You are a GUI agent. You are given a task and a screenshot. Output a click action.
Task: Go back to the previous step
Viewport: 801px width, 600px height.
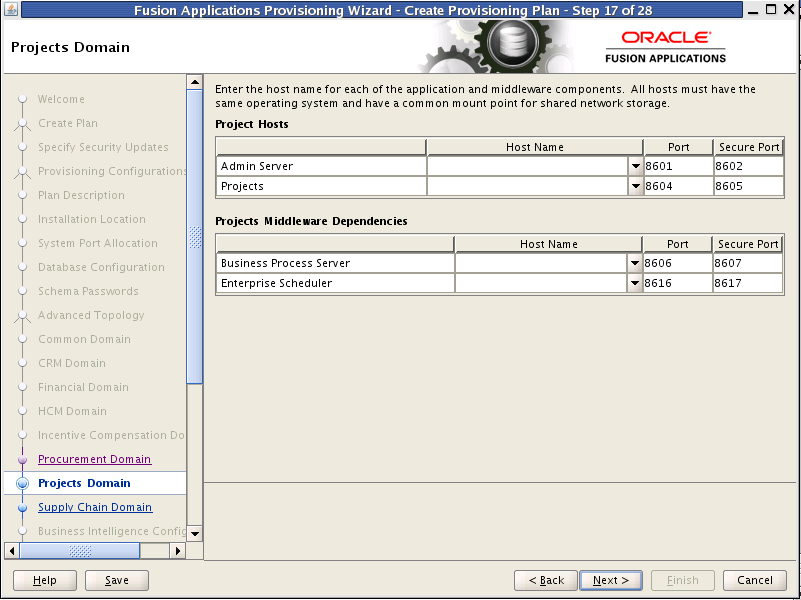pos(546,580)
